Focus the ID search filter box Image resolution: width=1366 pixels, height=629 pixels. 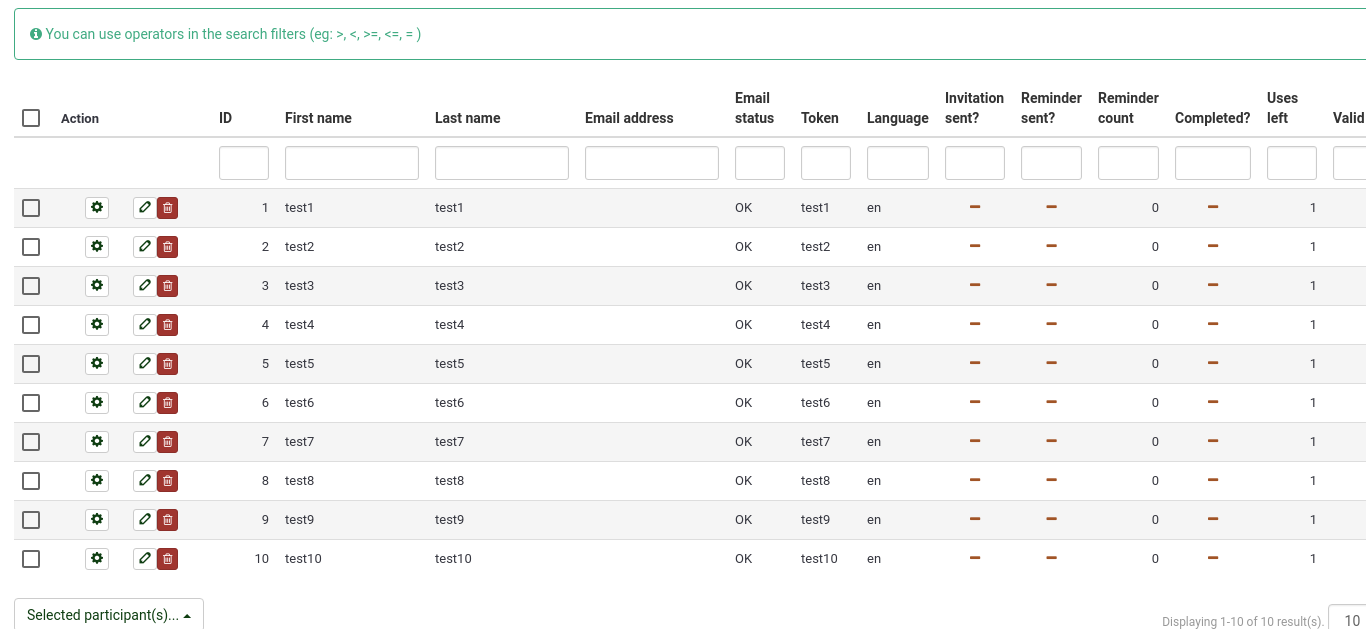[244, 163]
